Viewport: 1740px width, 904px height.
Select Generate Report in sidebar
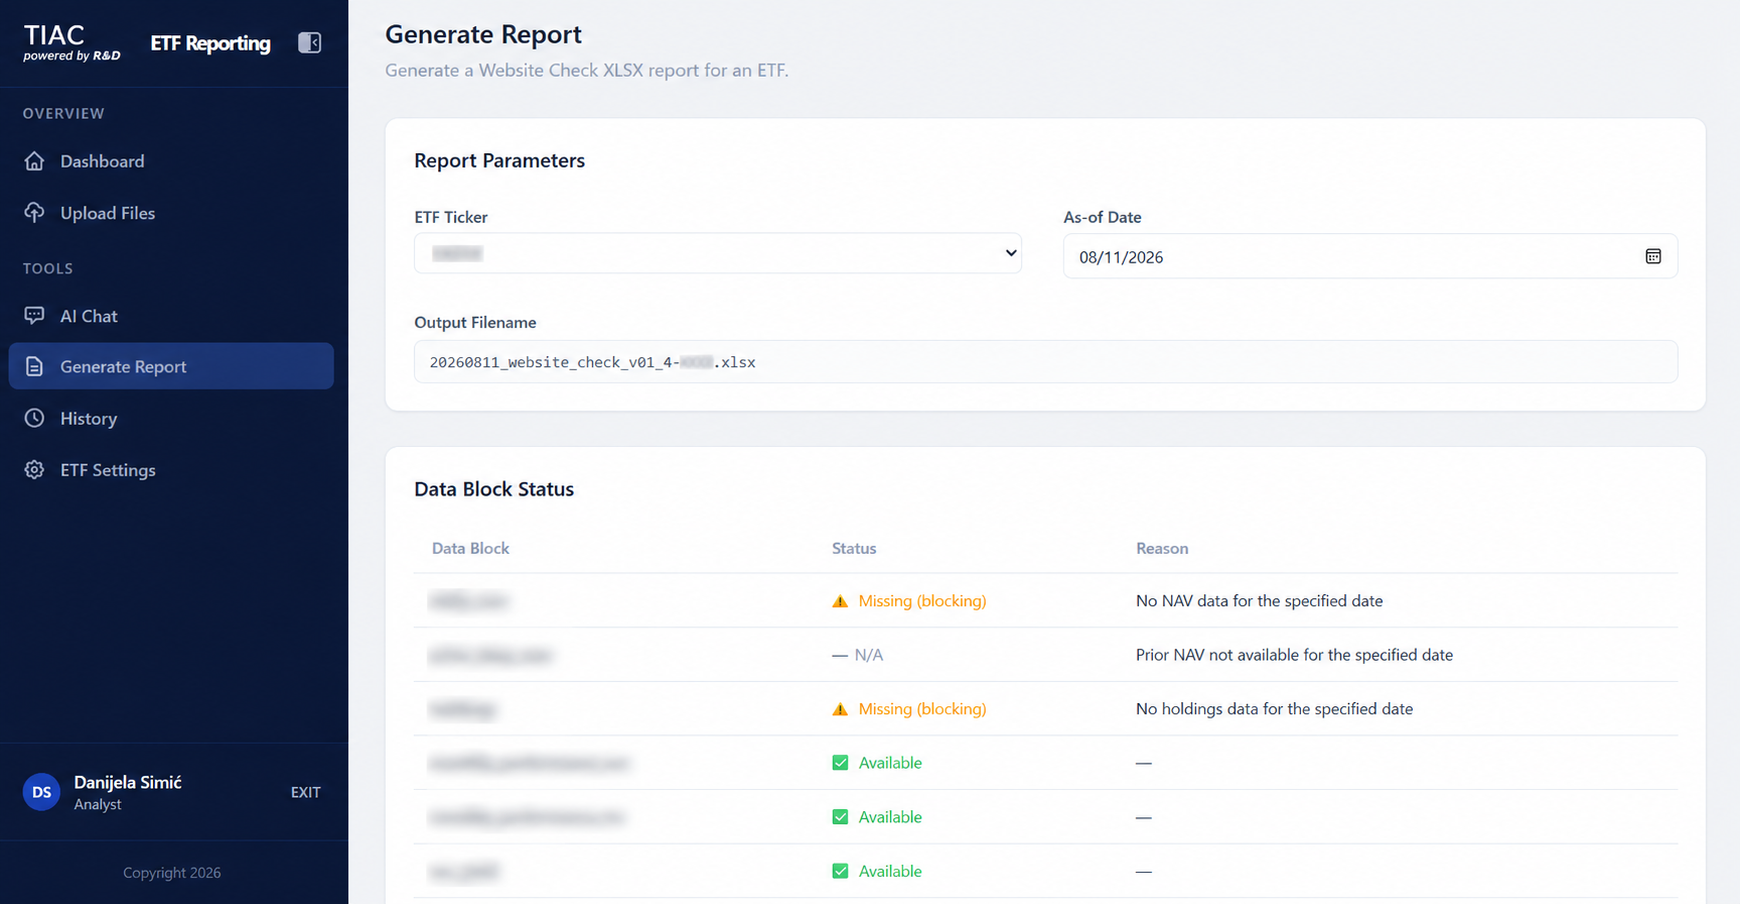click(171, 367)
